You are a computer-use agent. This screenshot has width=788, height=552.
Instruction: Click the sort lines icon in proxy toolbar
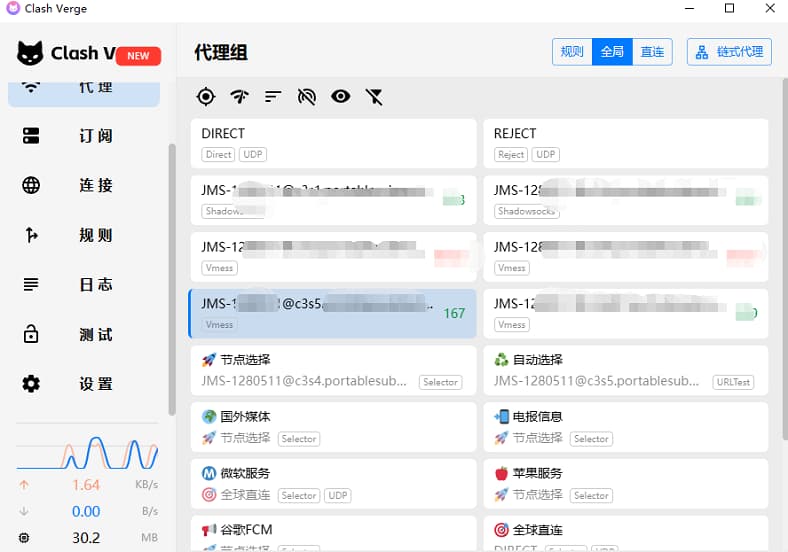click(x=273, y=97)
